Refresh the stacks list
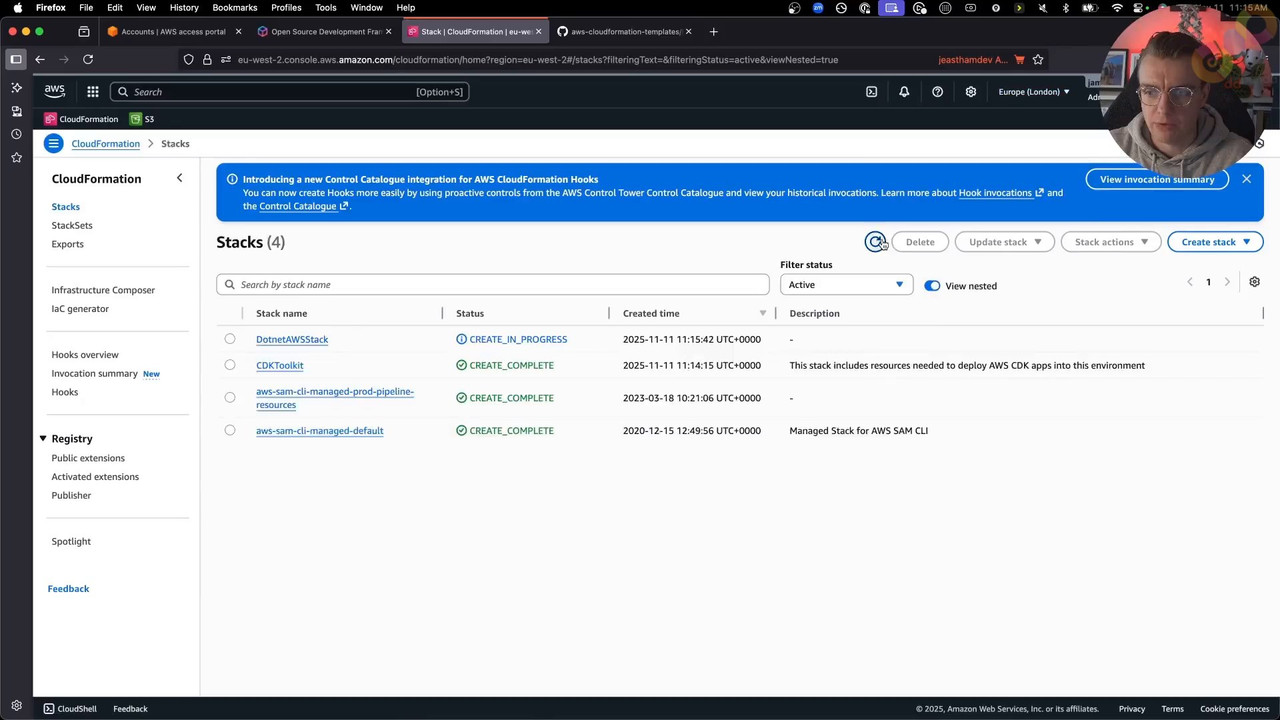This screenshot has width=1280, height=720. point(875,242)
